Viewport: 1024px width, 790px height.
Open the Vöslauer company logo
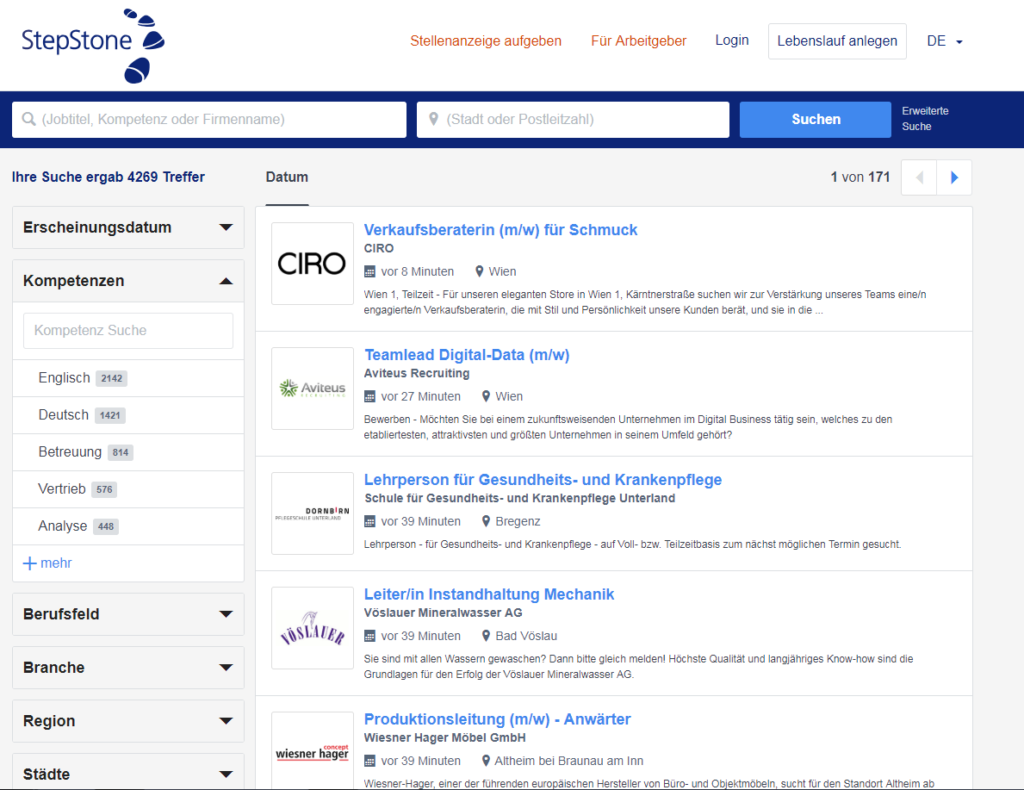pyautogui.click(x=312, y=628)
